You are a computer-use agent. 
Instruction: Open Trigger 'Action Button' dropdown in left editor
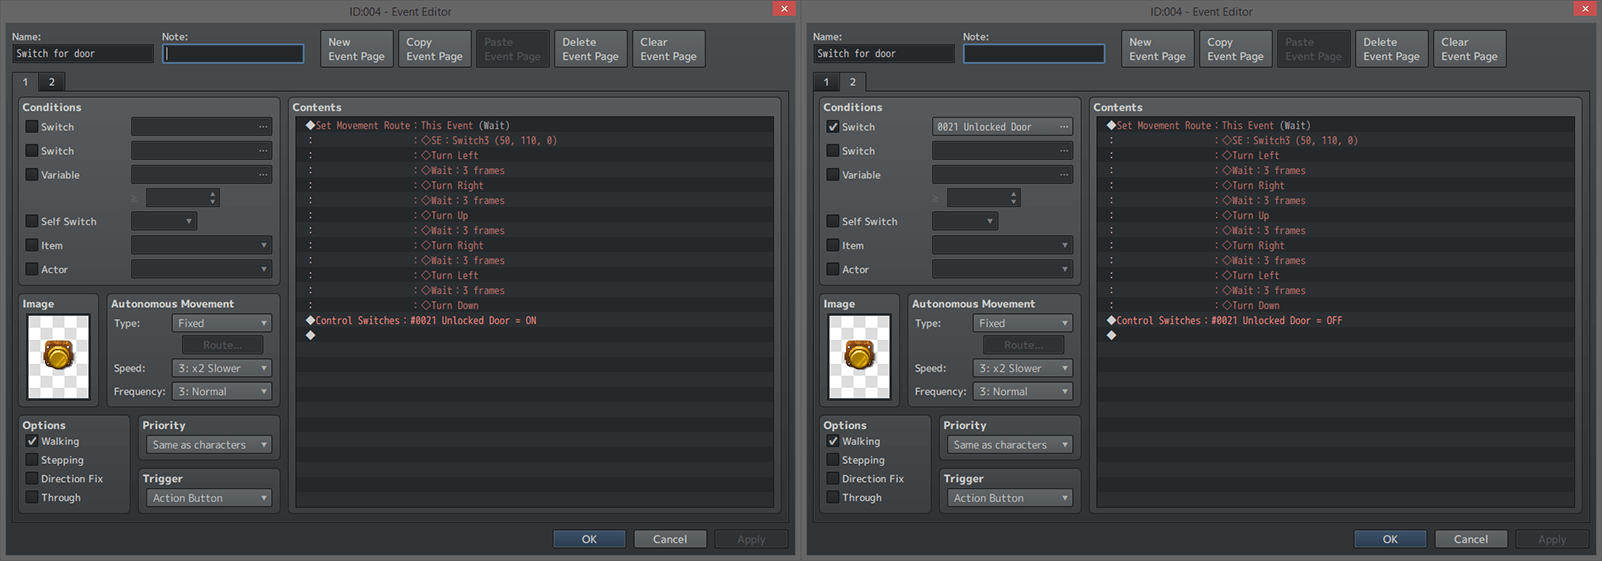pyautogui.click(x=209, y=498)
